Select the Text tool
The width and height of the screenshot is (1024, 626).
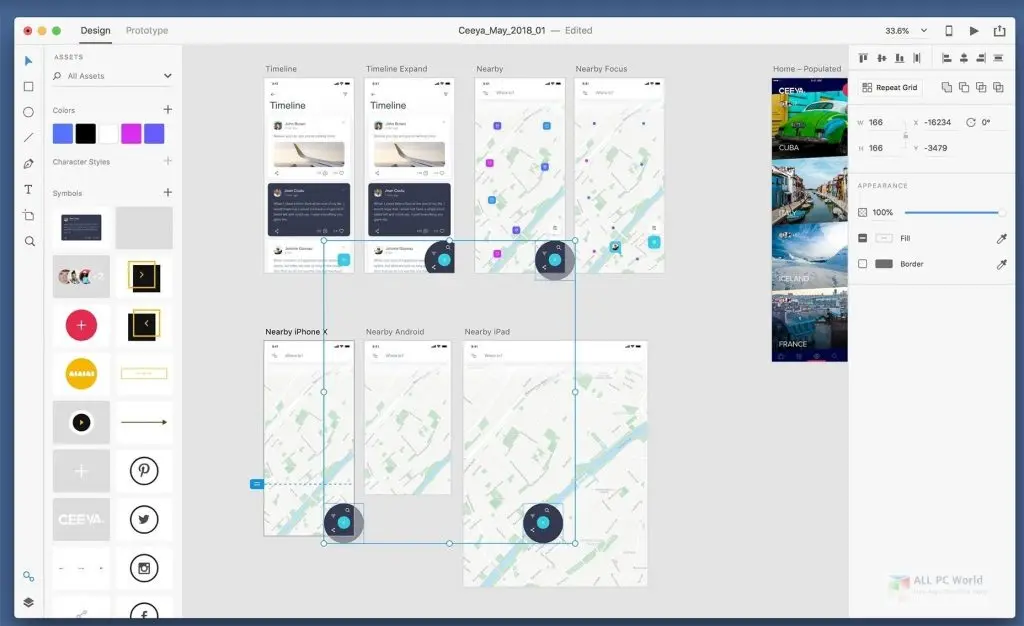point(28,190)
